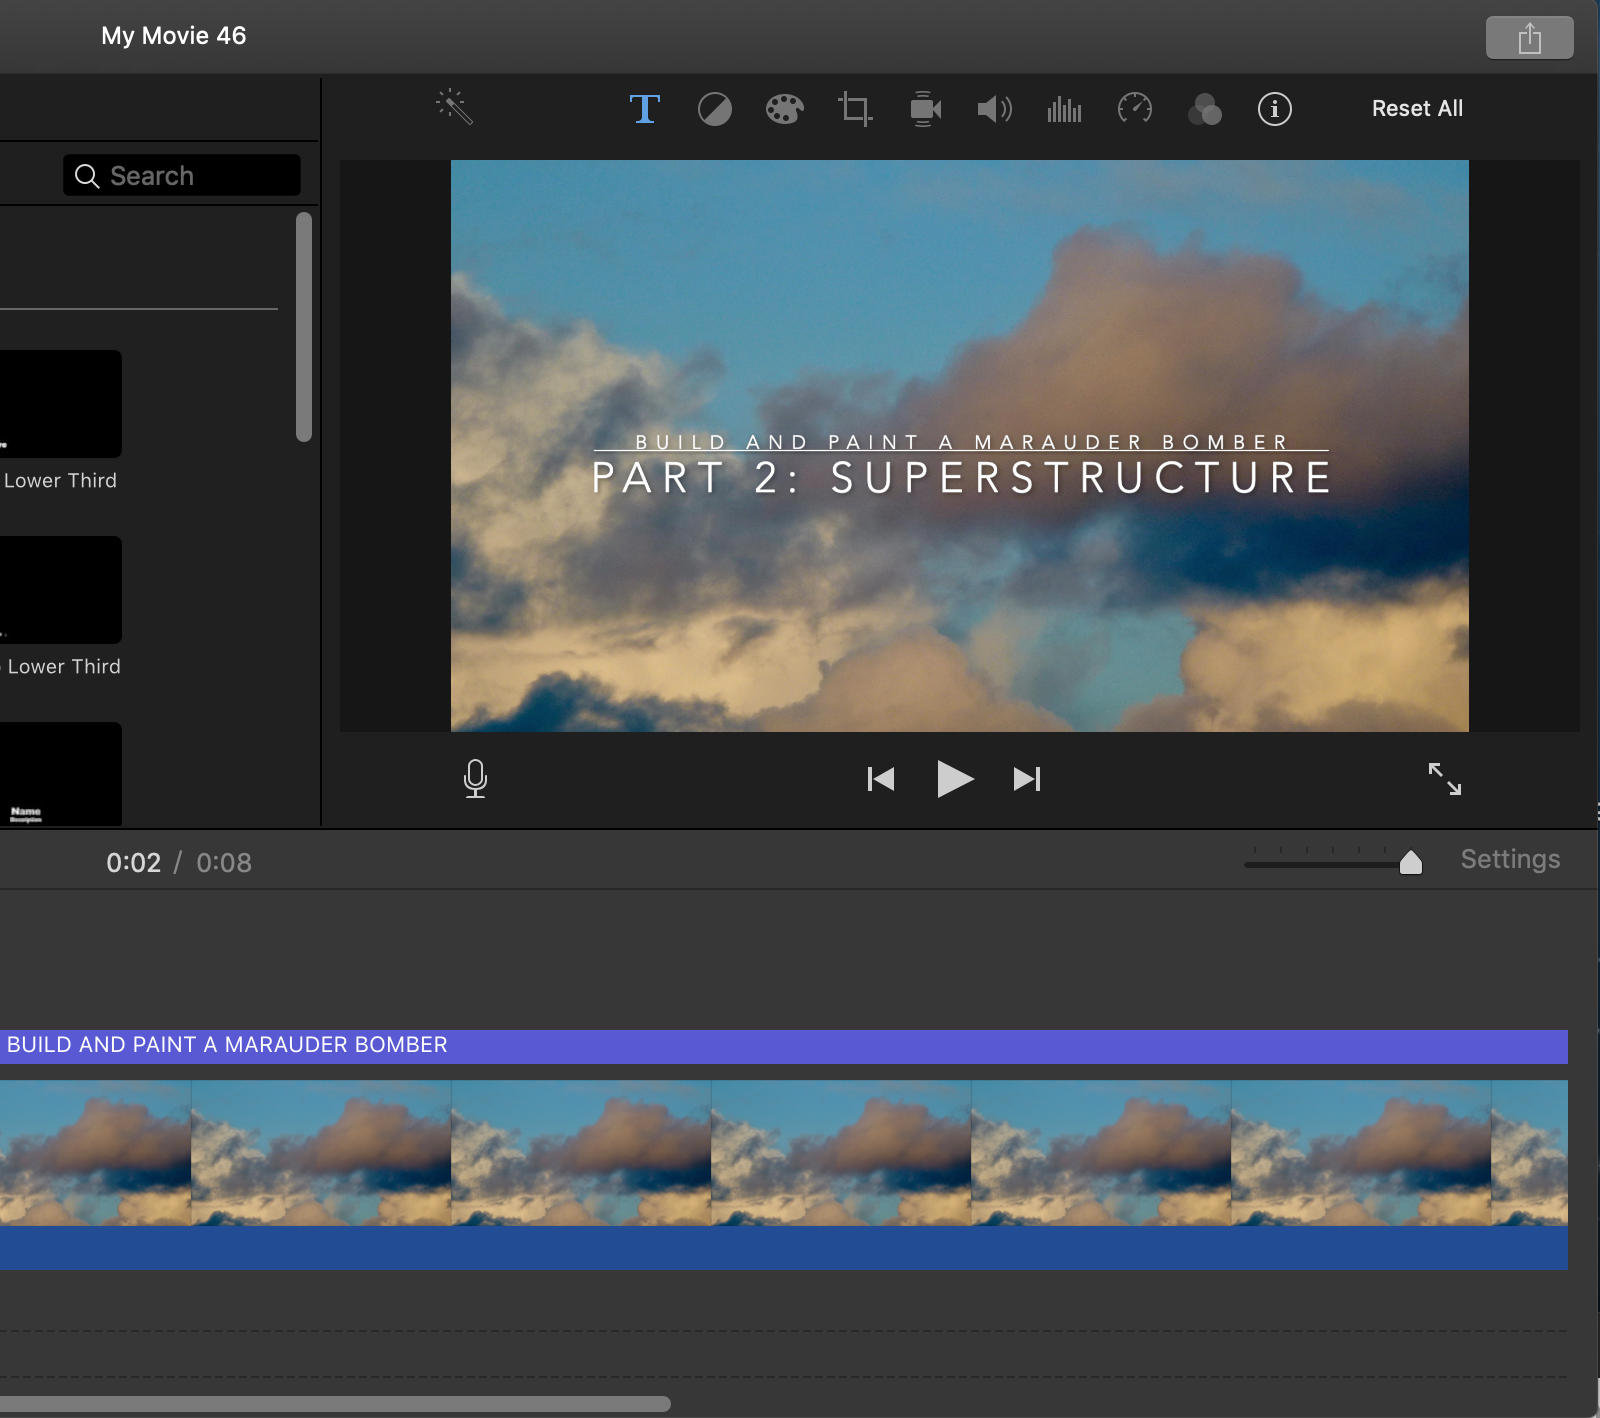Select the Title text settings icon
1600x1418 pixels.
pos(645,109)
